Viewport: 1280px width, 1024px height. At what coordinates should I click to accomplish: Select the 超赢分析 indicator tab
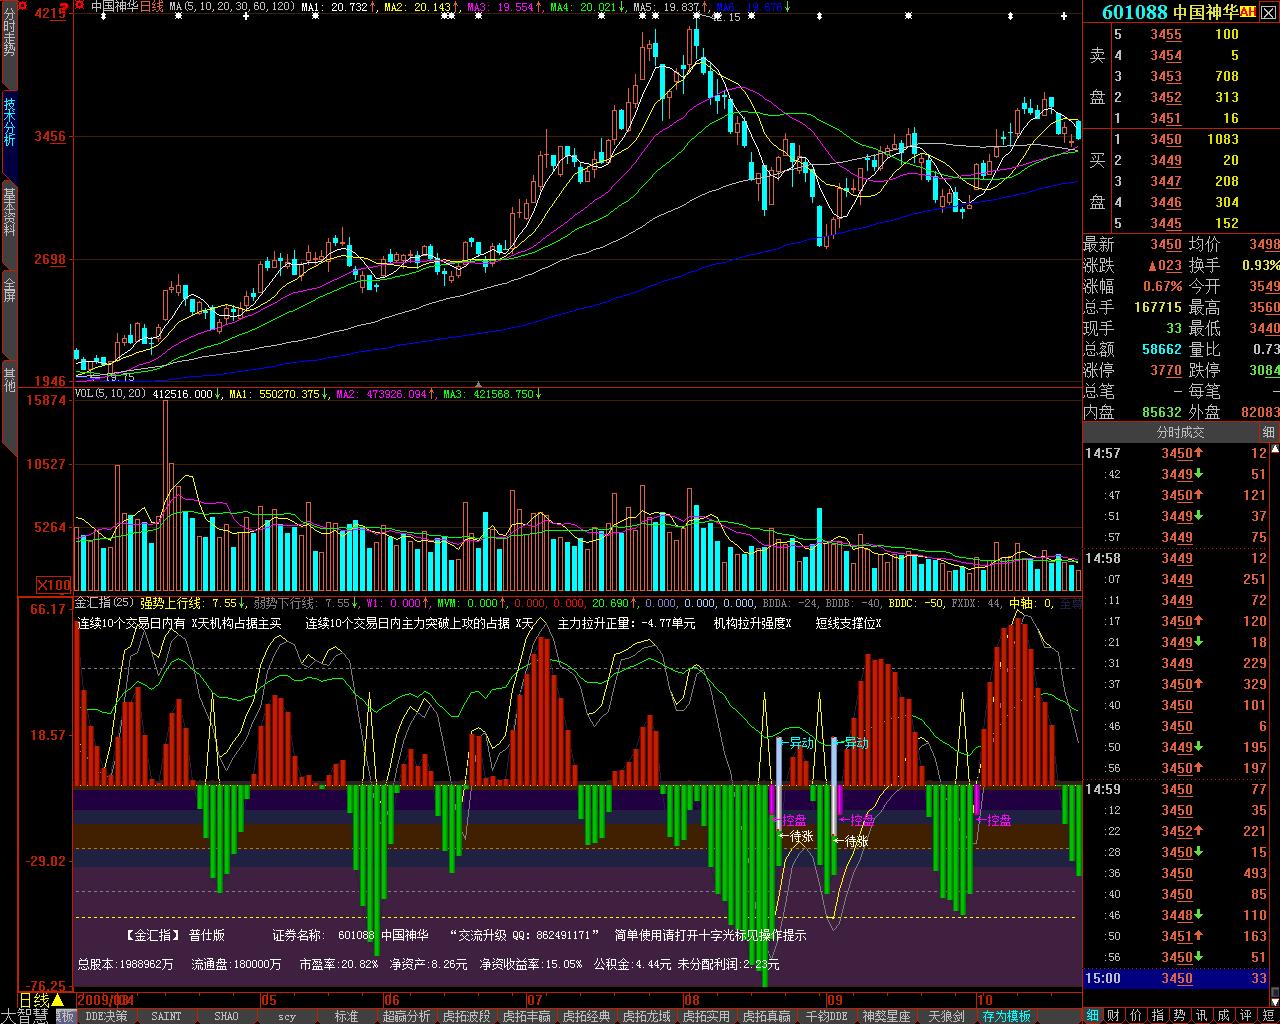[x=406, y=1016]
